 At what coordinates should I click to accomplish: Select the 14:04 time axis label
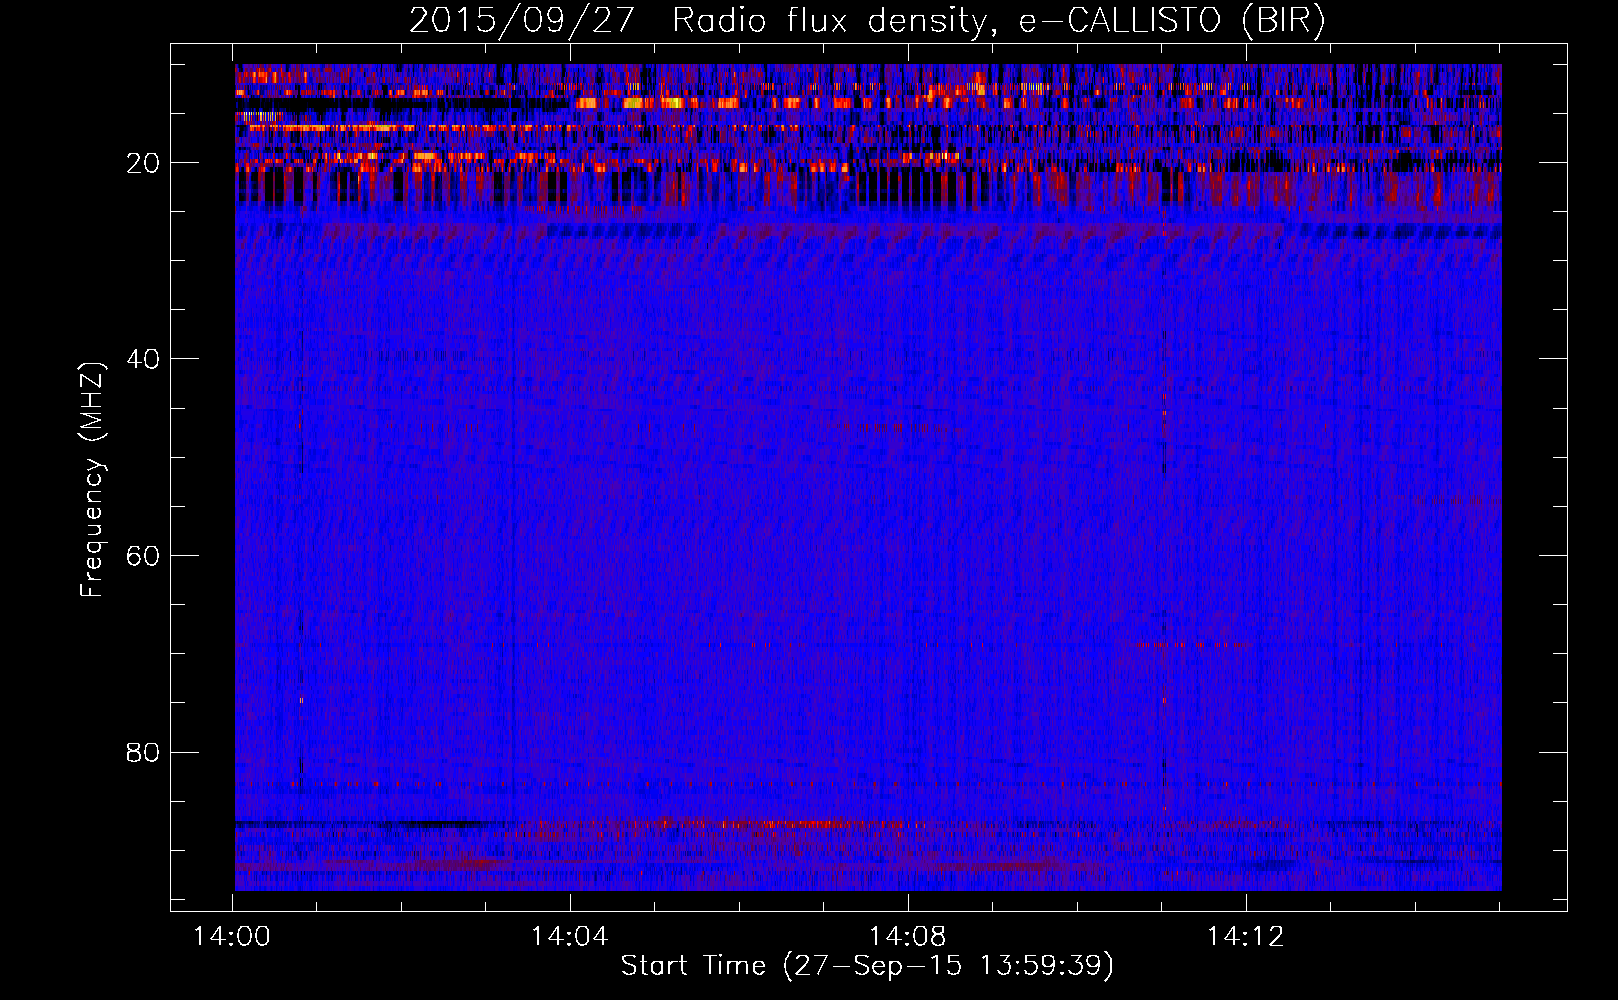point(570,937)
